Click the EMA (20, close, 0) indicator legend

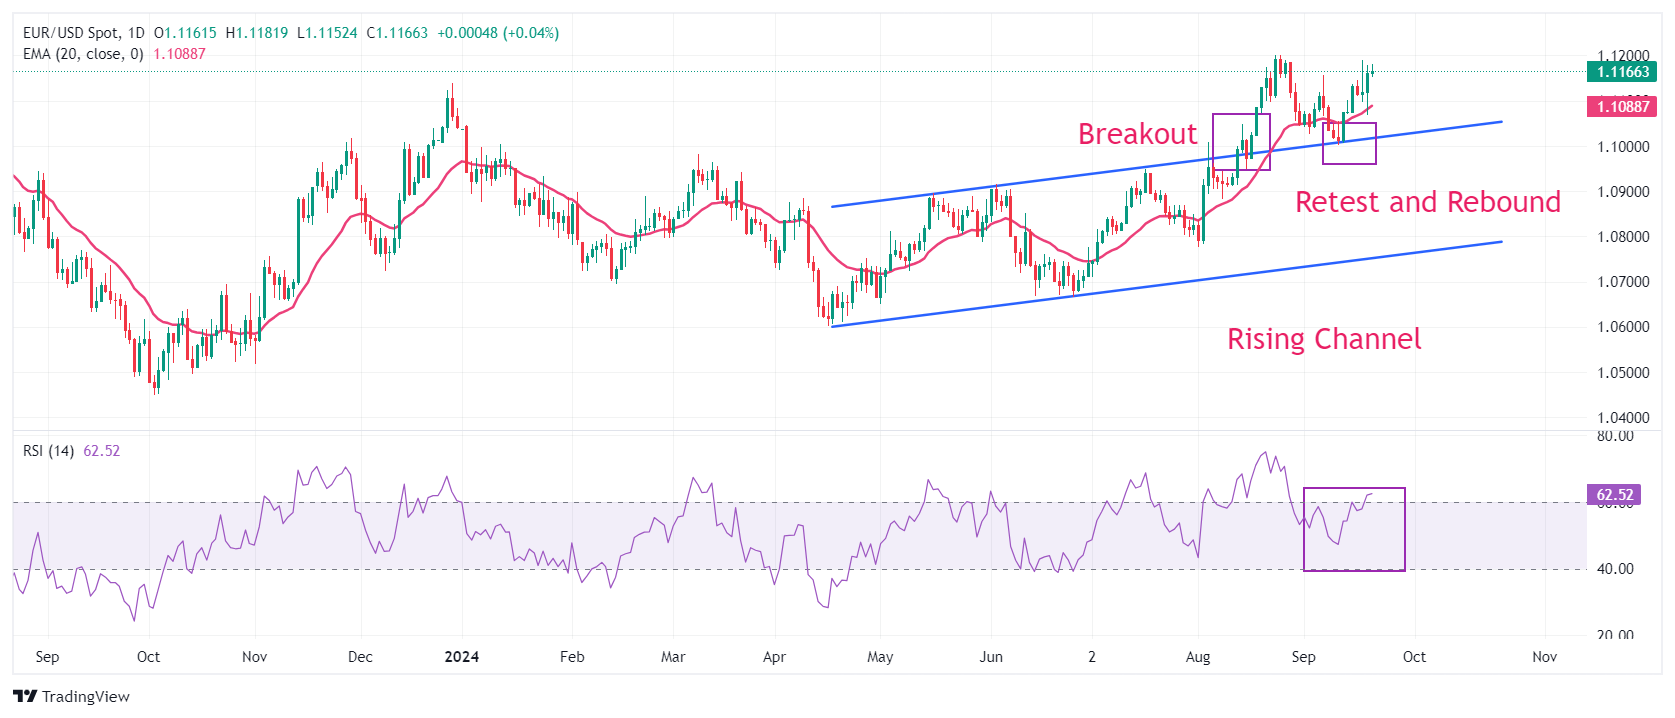[x=83, y=54]
